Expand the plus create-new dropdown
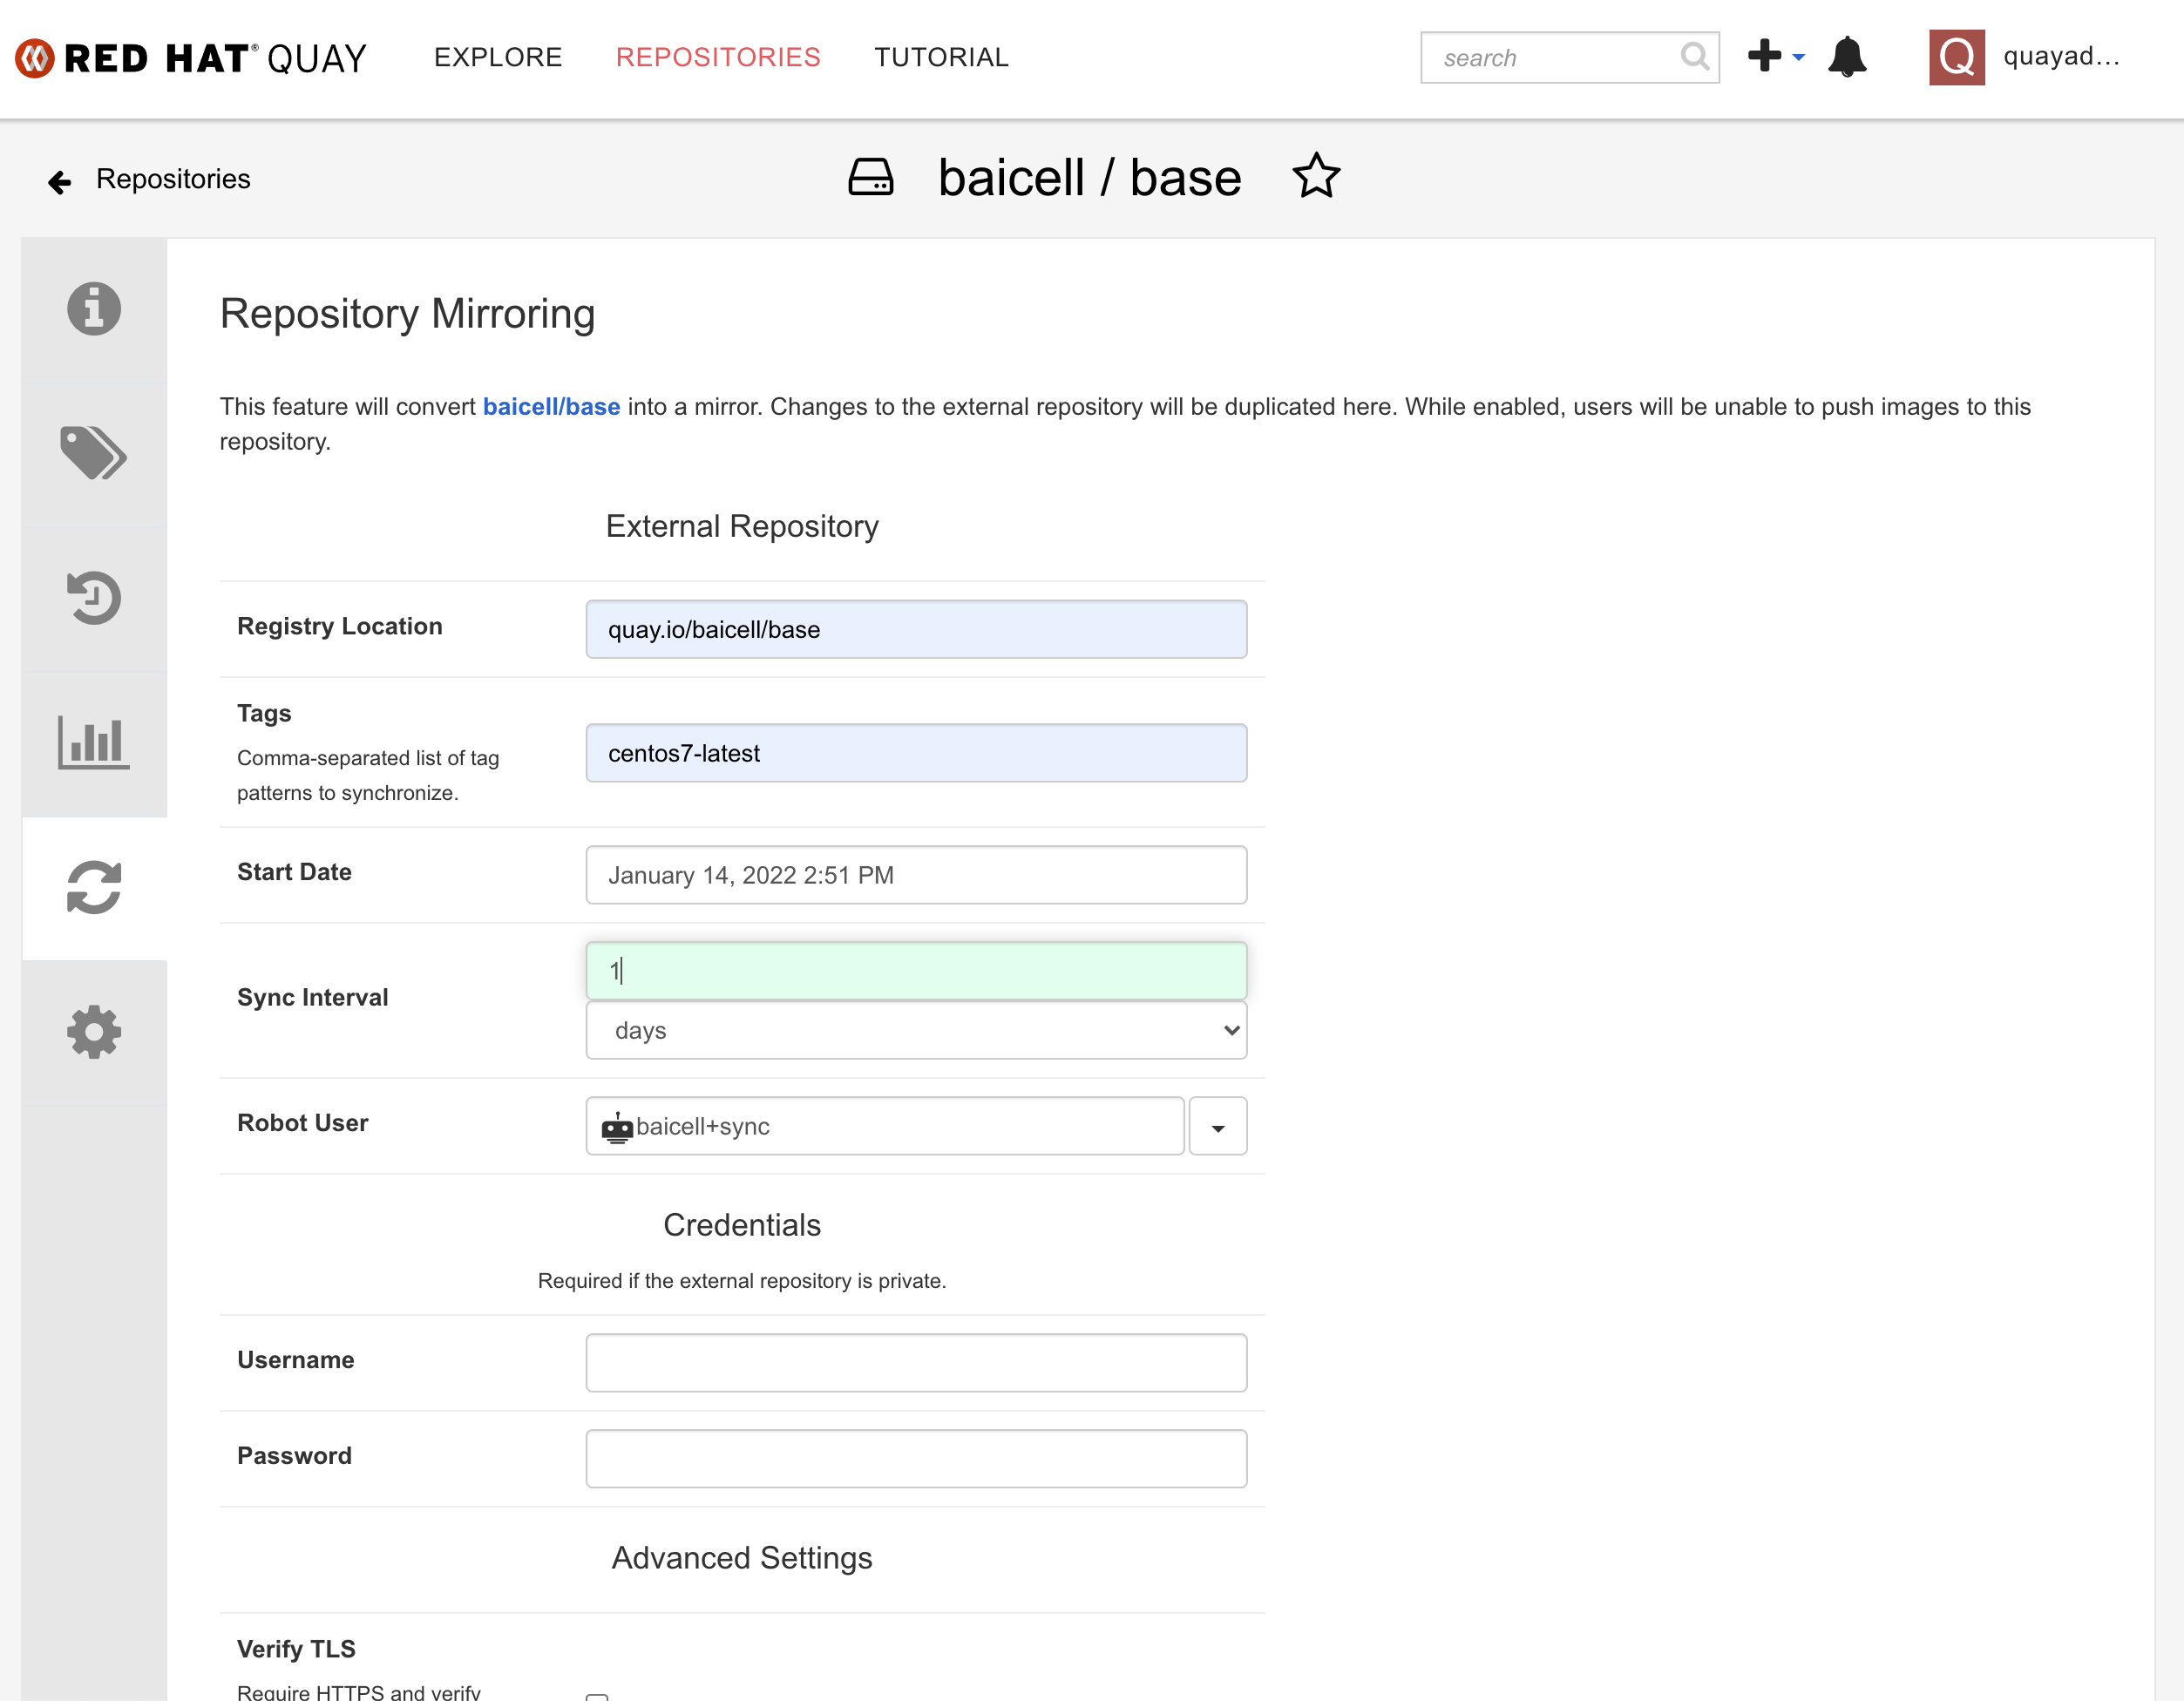This screenshot has height=1701, width=2184. coord(1775,57)
